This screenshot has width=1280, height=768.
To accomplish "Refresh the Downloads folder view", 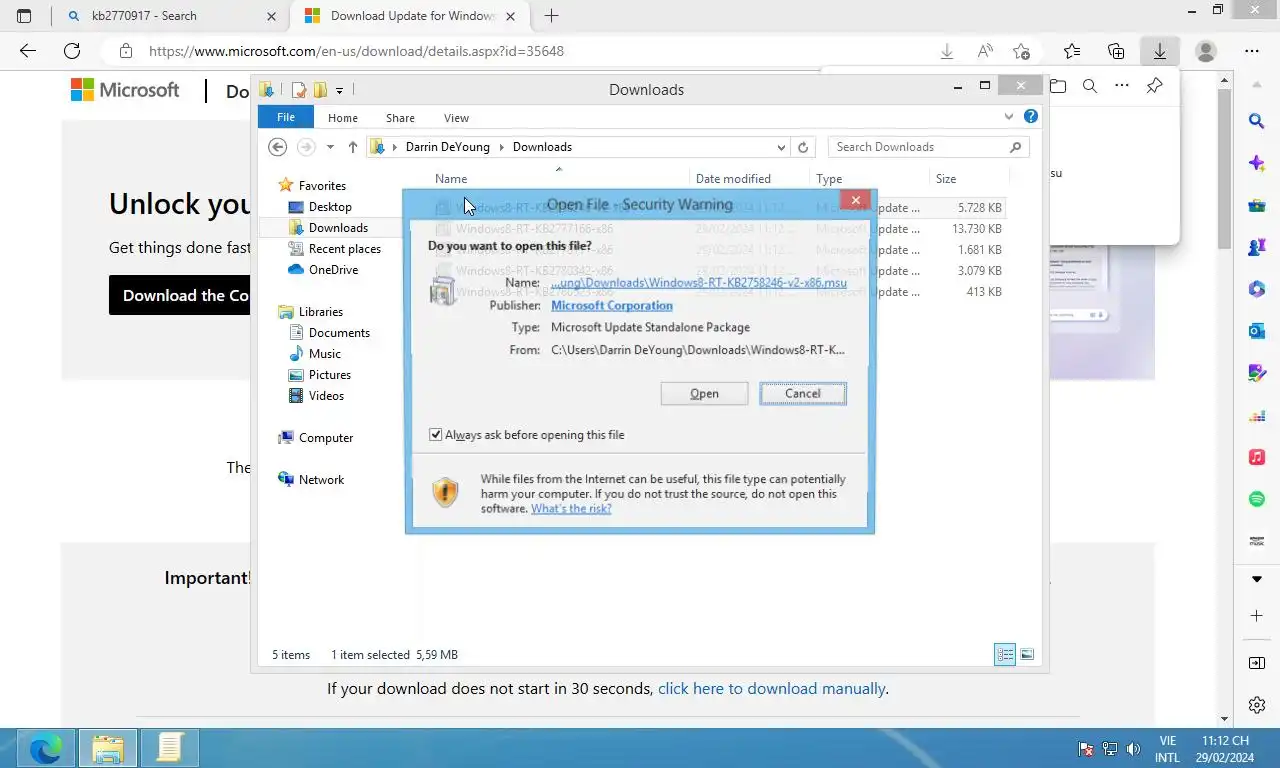I will coord(803,147).
